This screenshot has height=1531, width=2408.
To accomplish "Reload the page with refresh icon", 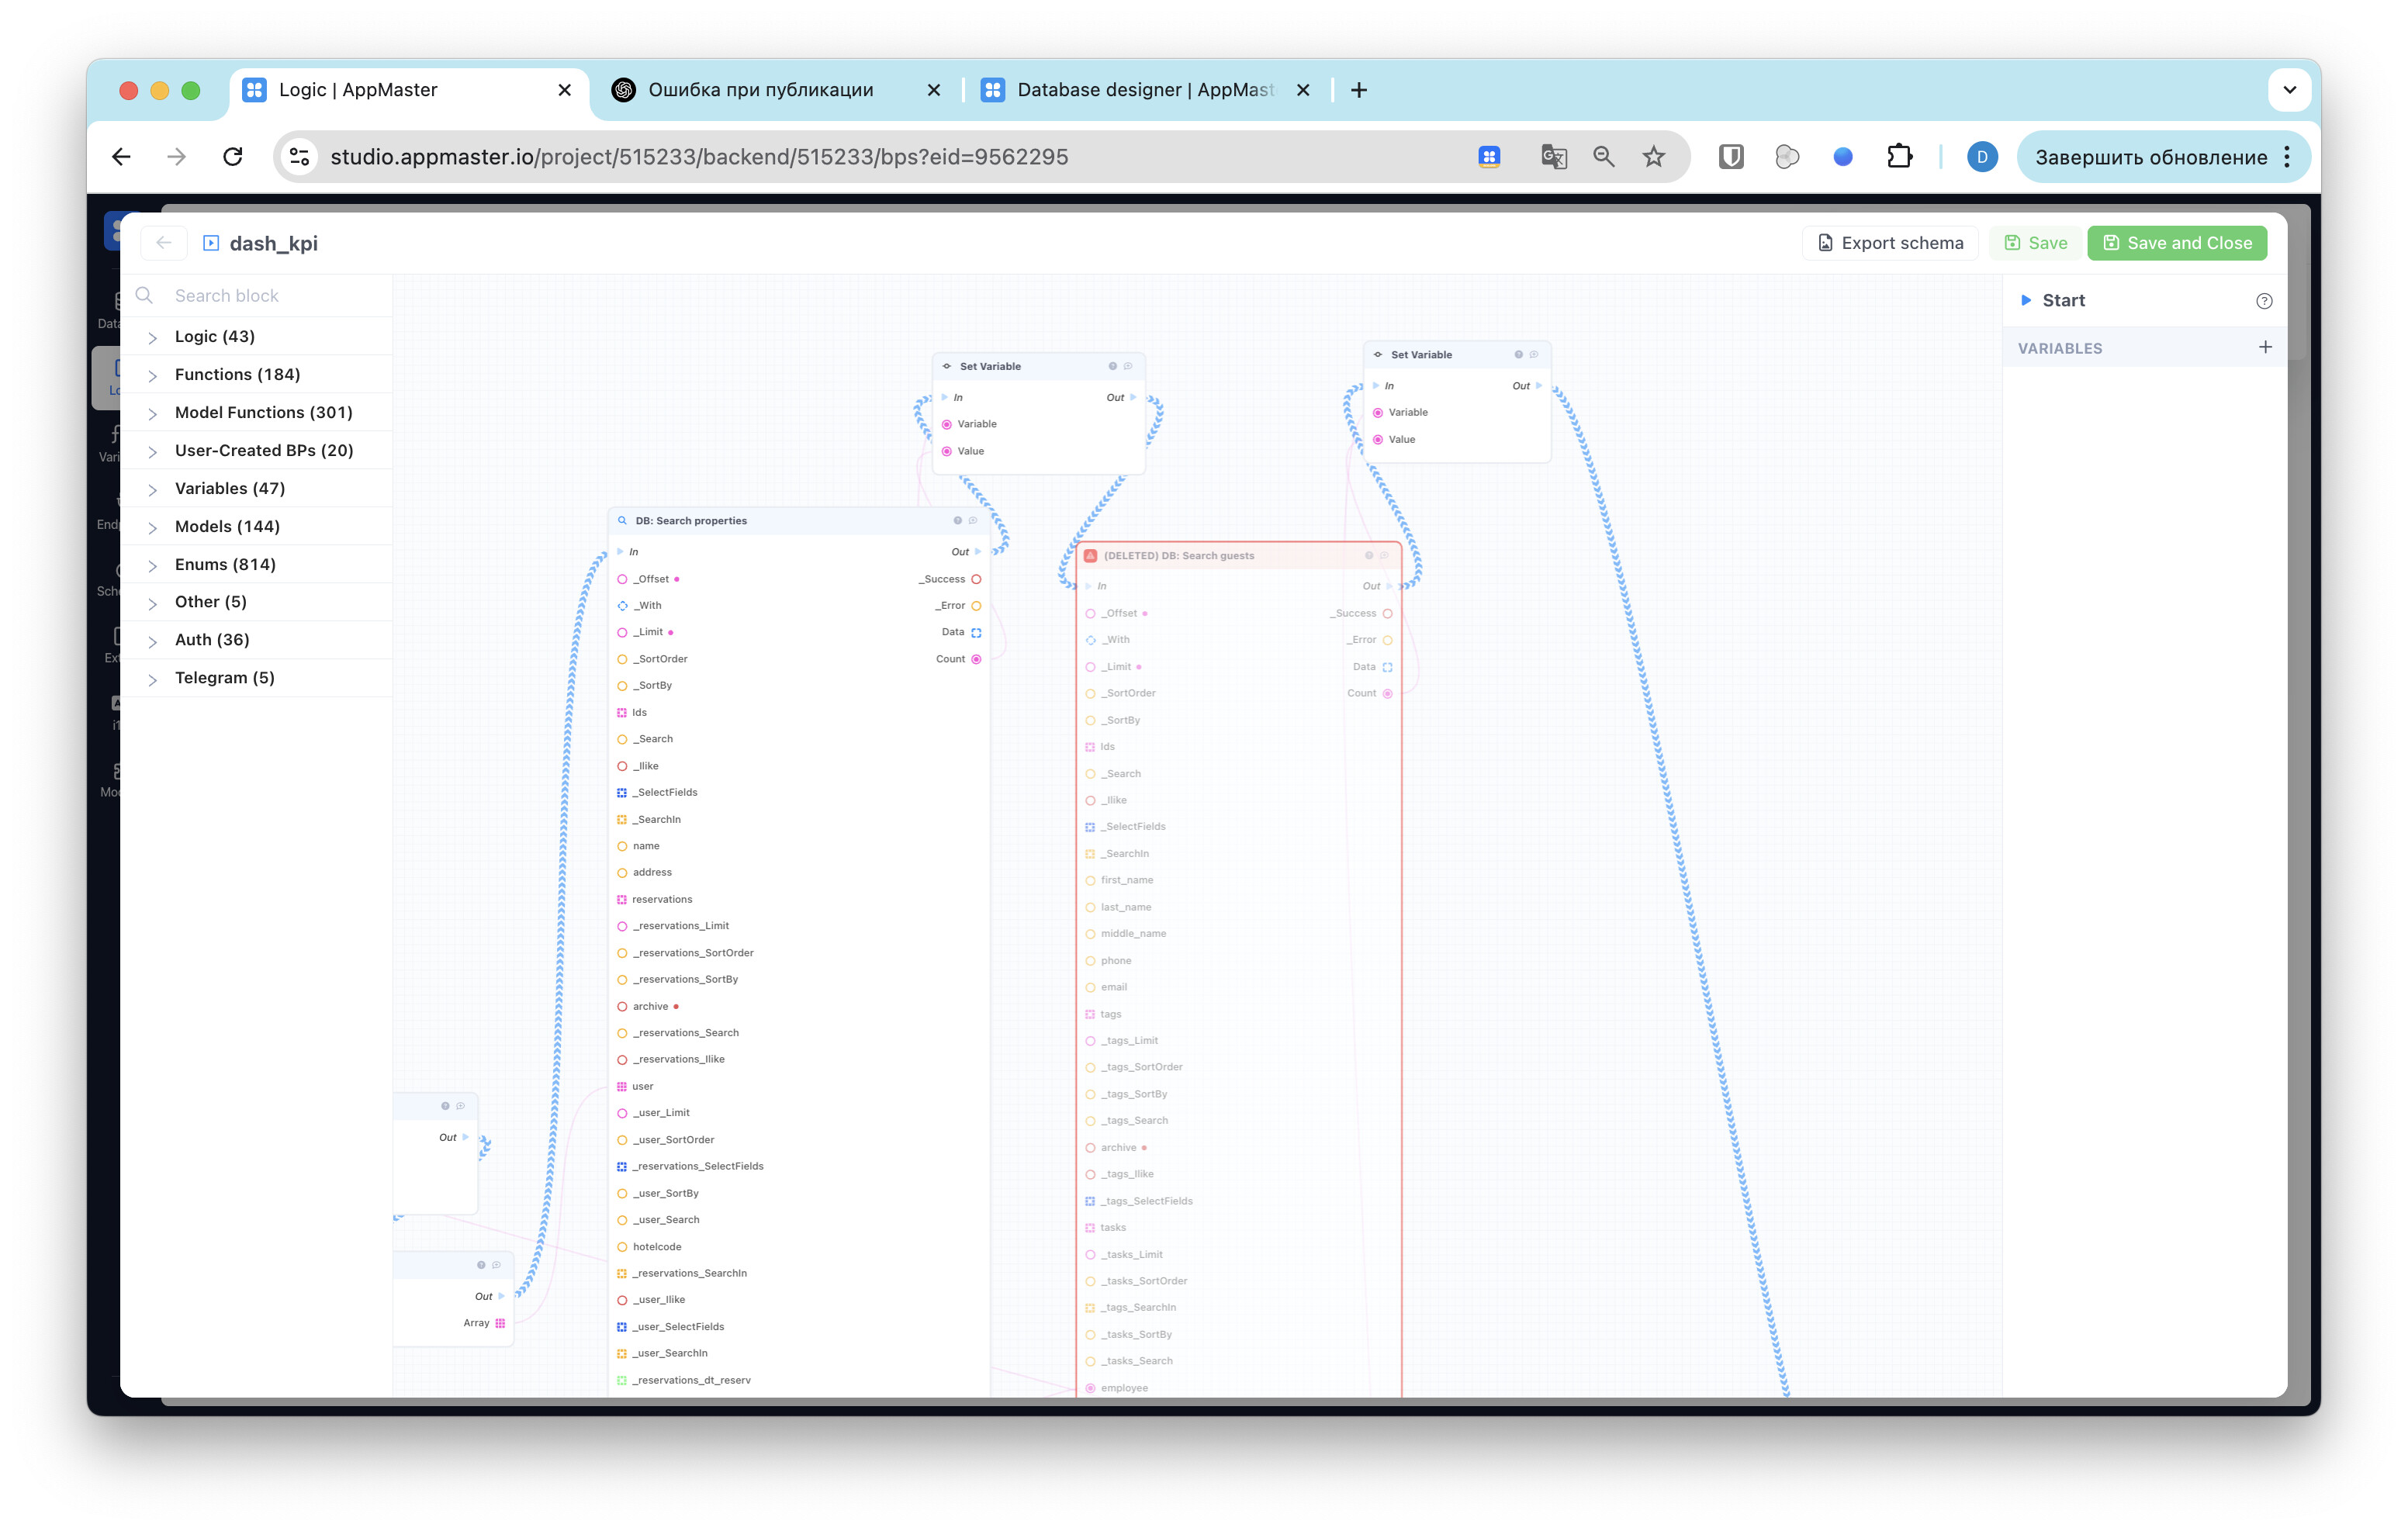I will [x=233, y=157].
